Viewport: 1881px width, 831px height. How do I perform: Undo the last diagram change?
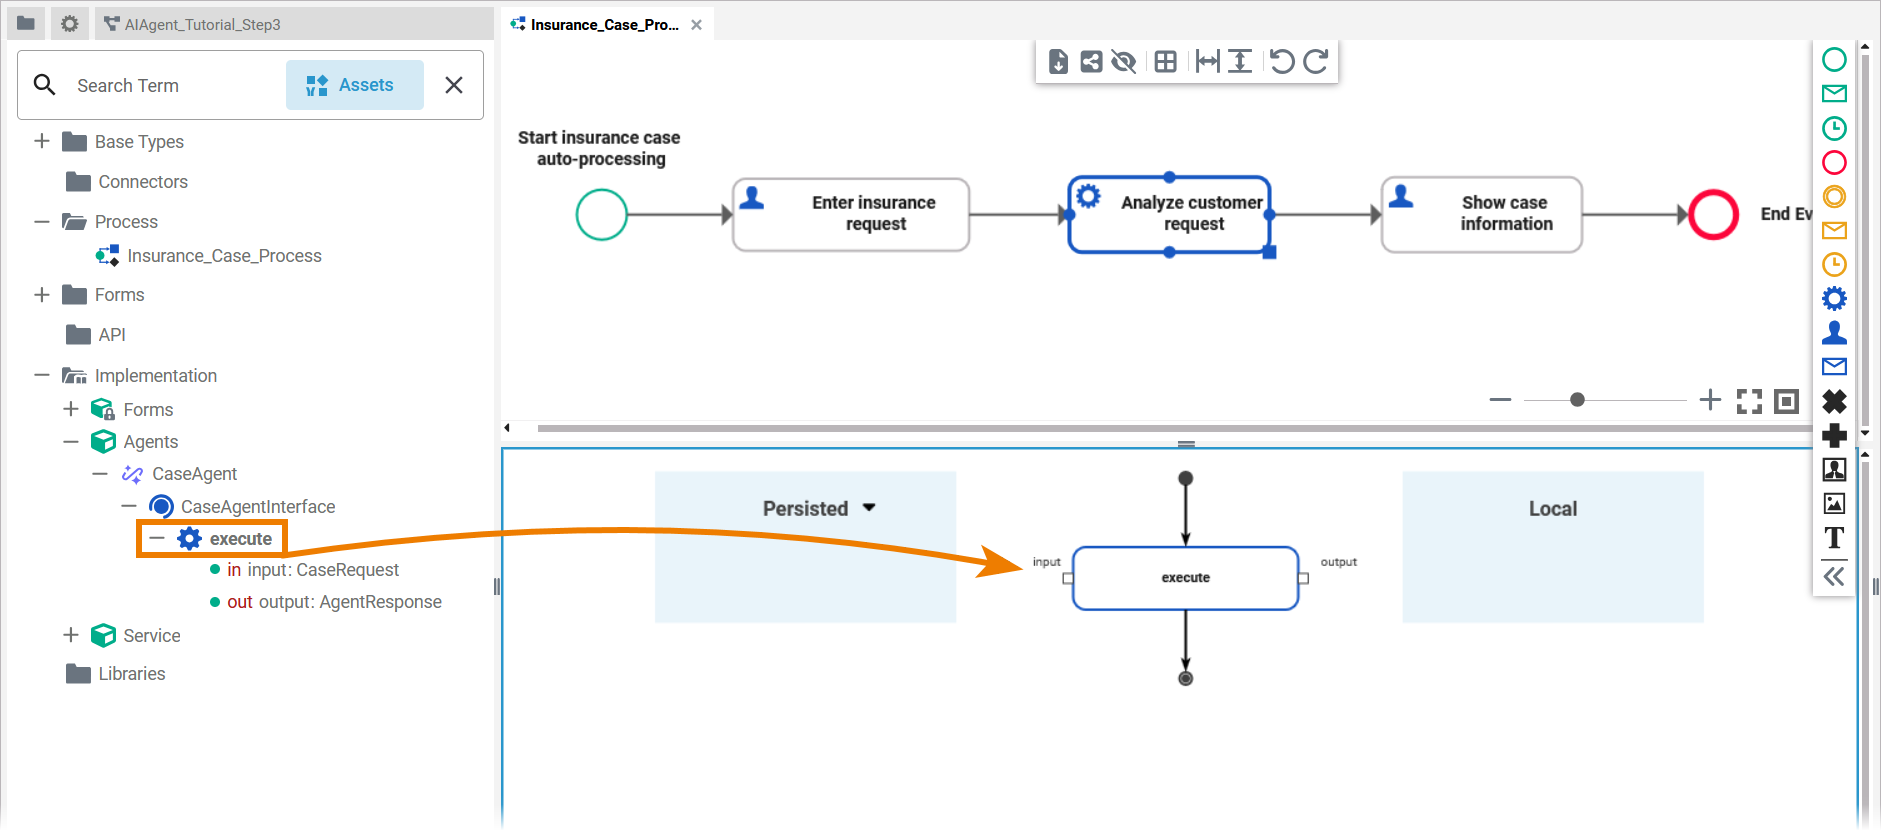[x=1282, y=62]
